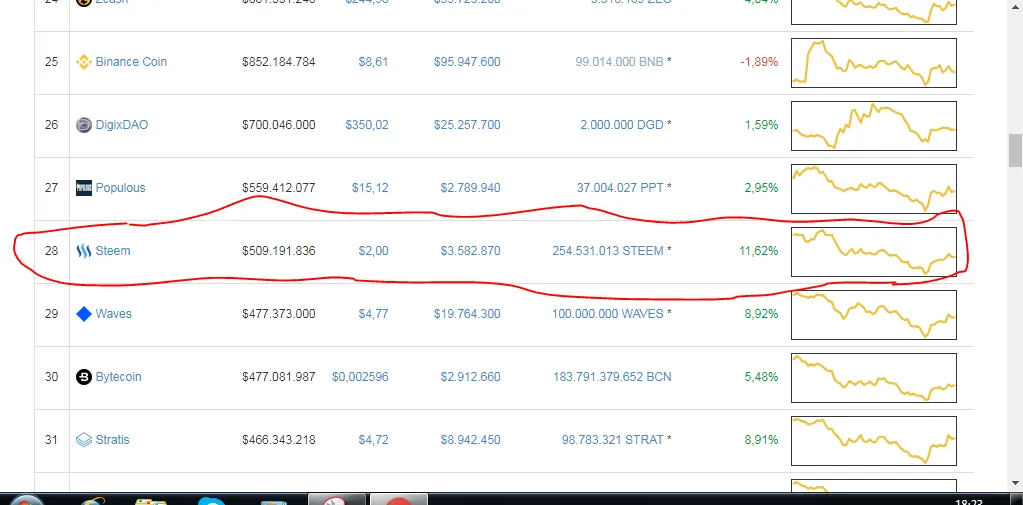1023x505 pixels.
Task: Click rank number 28 in Steem row
Action: 52,251
